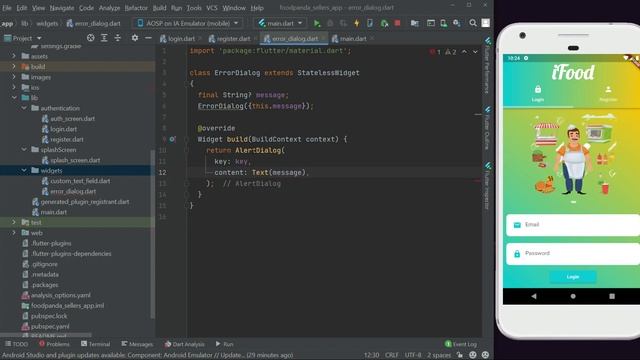640x360 pixels.
Task: Open main.dart run configuration dropdown
Action: click(x=280, y=23)
